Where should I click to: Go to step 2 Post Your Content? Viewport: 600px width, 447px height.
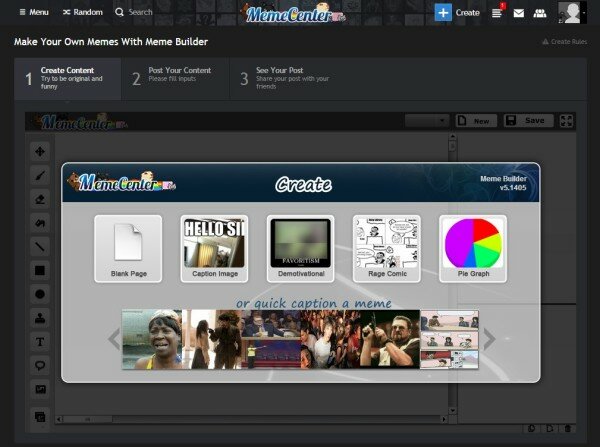175,77
